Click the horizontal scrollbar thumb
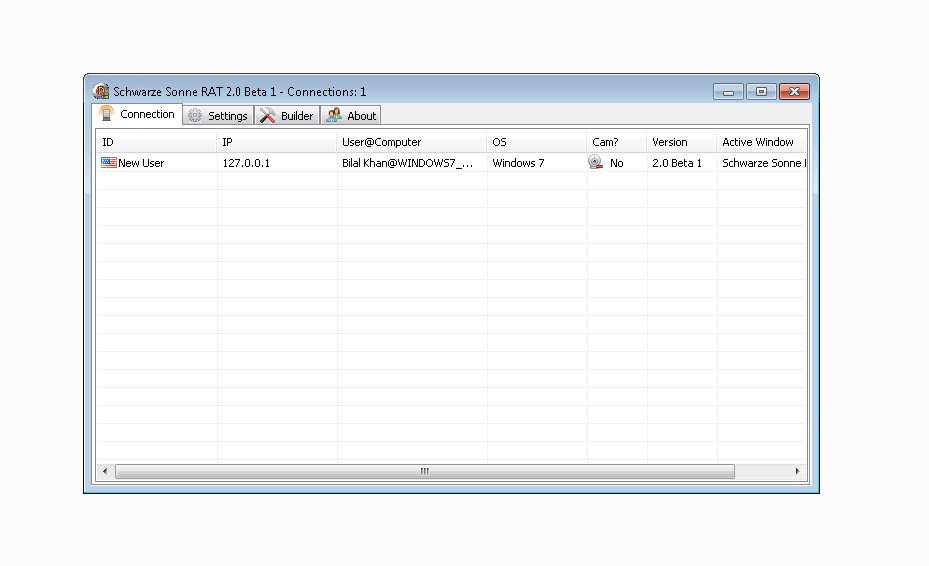The height and width of the screenshot is (566, 929). (425, 471)
